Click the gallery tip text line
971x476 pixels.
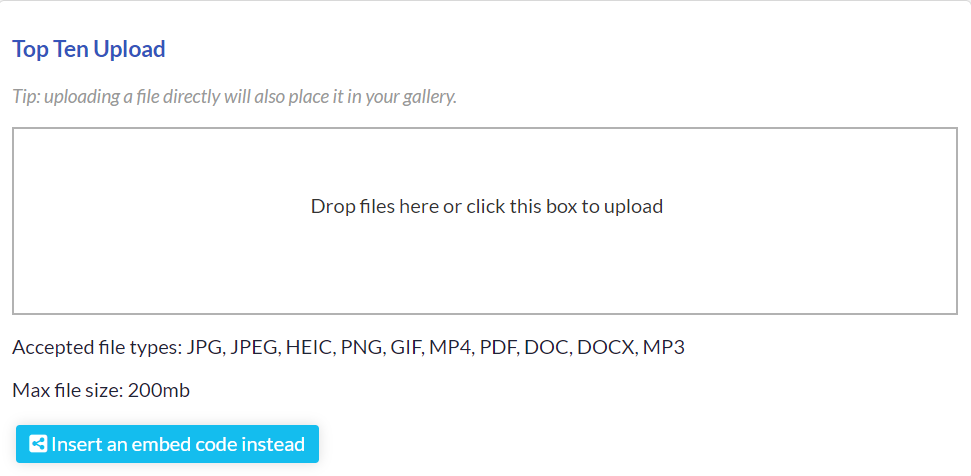[x=234, y=97]
